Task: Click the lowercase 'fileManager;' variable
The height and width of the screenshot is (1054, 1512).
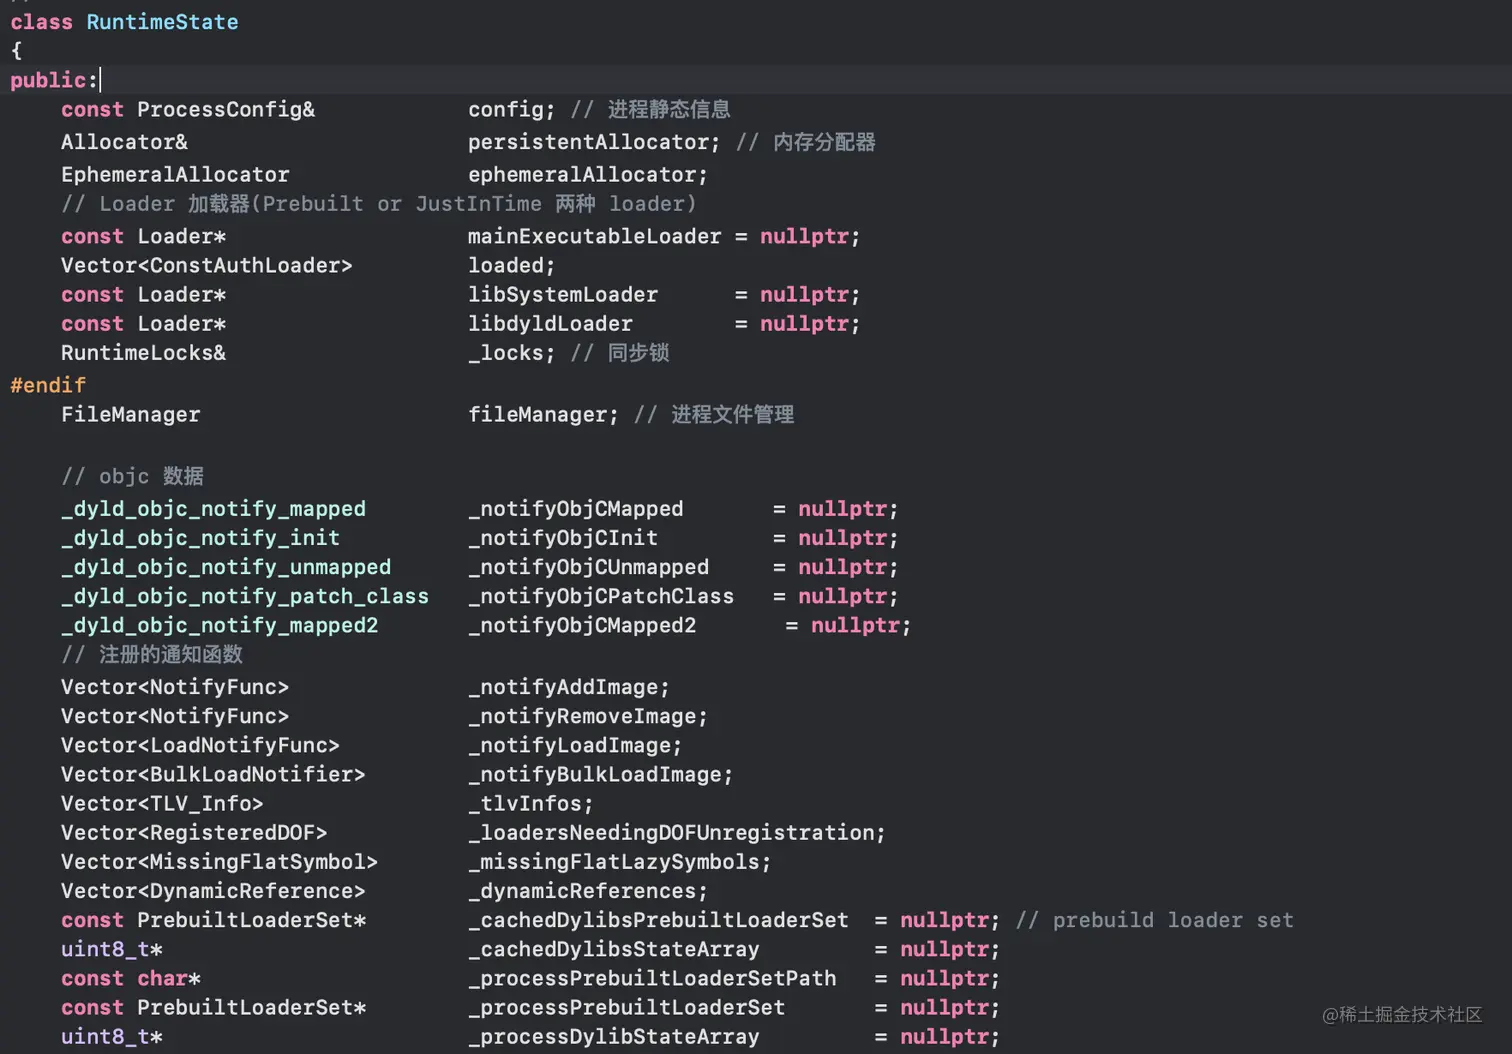Action: click(x=543, y=415)
